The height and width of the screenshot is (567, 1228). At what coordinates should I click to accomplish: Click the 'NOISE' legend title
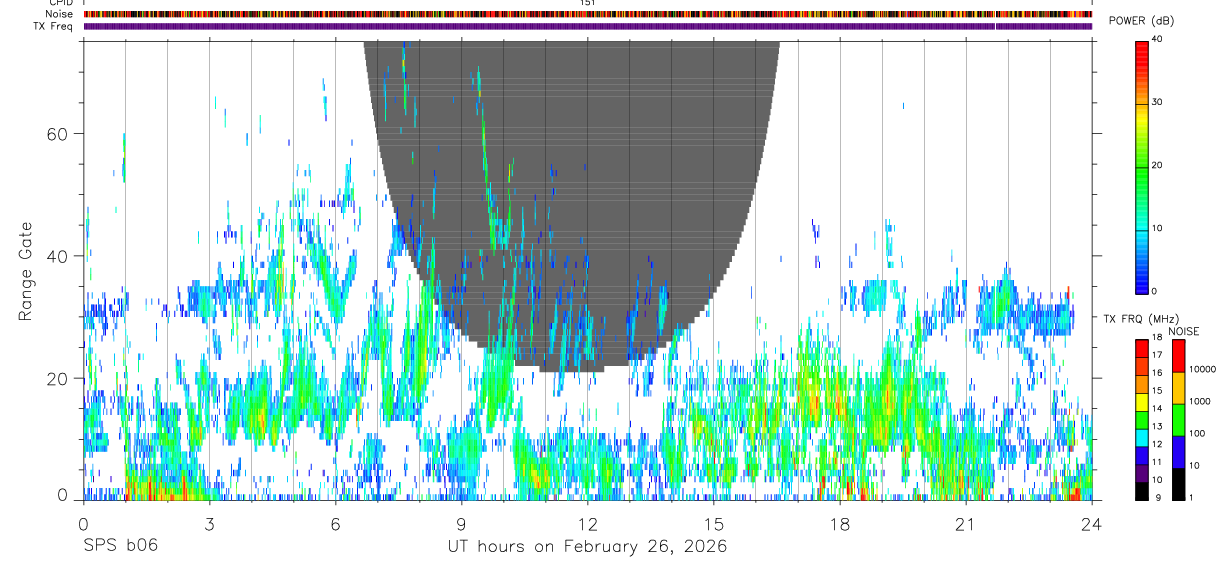pos(1185,331)
